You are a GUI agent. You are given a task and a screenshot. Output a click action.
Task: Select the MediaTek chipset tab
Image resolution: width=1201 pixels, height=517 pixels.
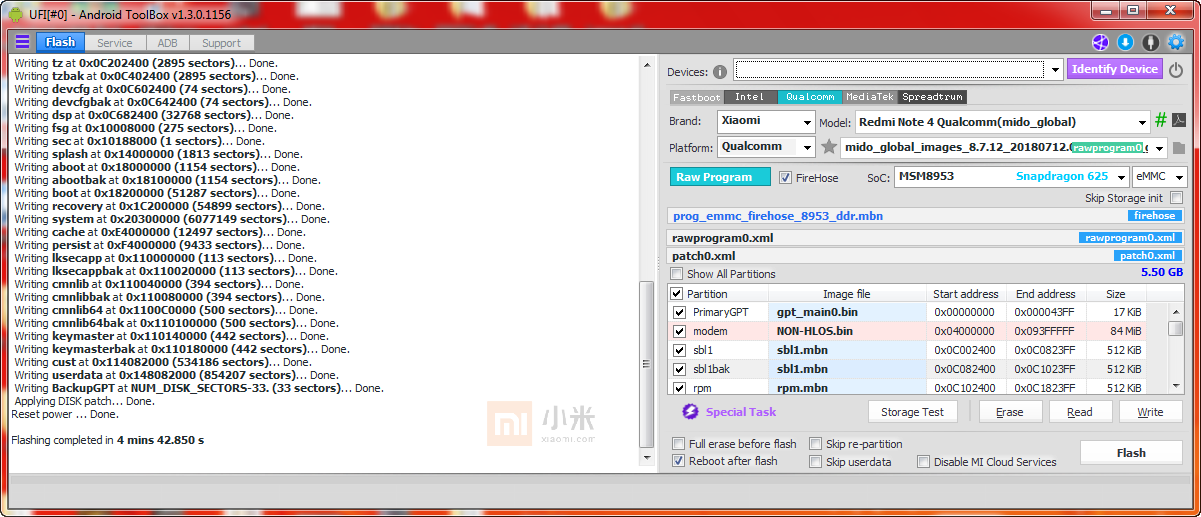click(x=870, y=97)
